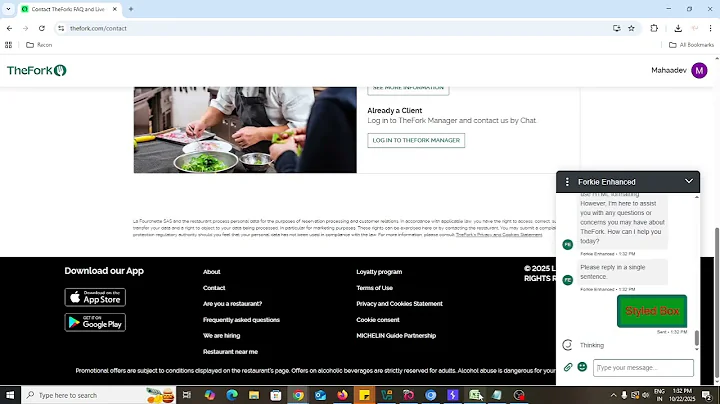The width and height of the screenshot is (720, 404).
Task: Open MICHELIN Guide Partnership link
Action: pos(396,336)
